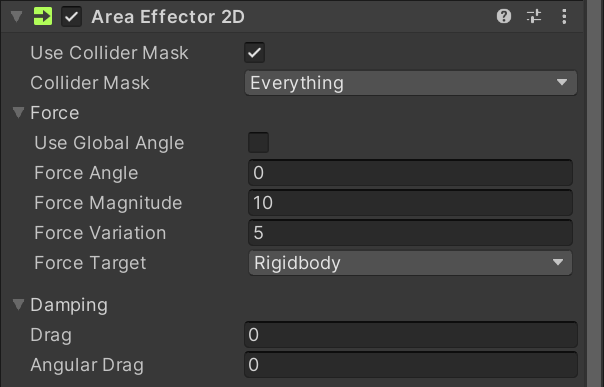Open the component presets slider icon
Image resolution: width=604 pixels, height=387 pixels.
click(534, 17)
